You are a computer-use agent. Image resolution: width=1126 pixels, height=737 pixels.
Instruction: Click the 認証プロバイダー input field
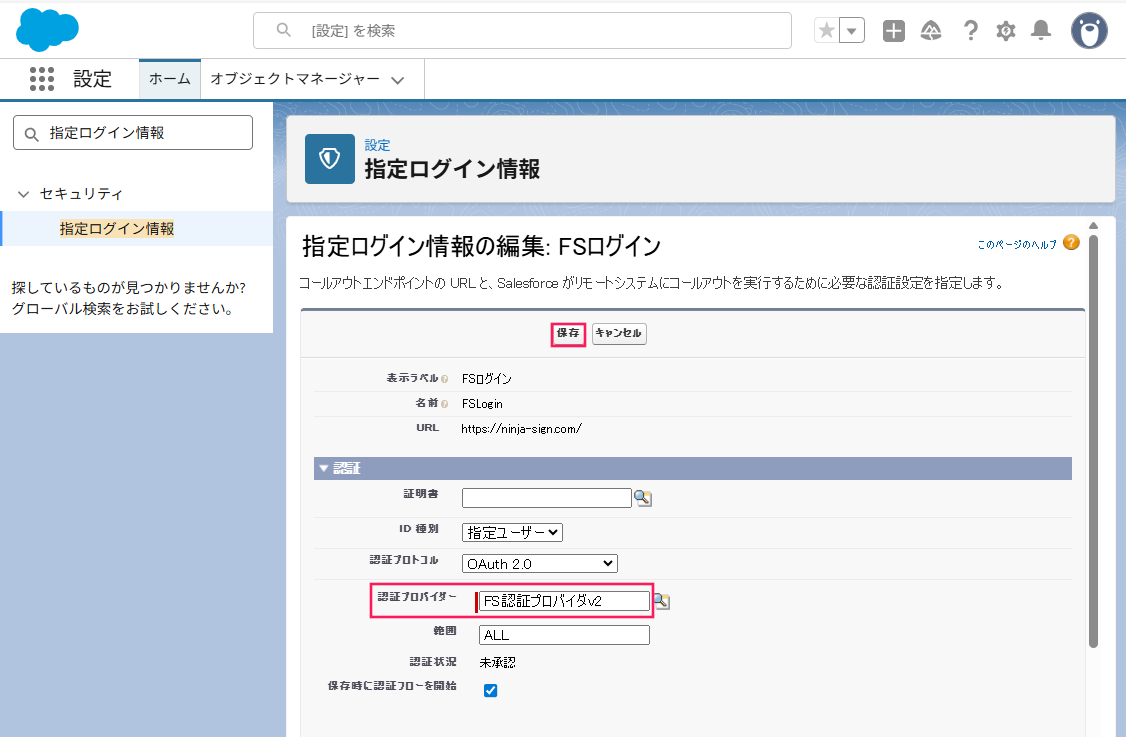564,601
